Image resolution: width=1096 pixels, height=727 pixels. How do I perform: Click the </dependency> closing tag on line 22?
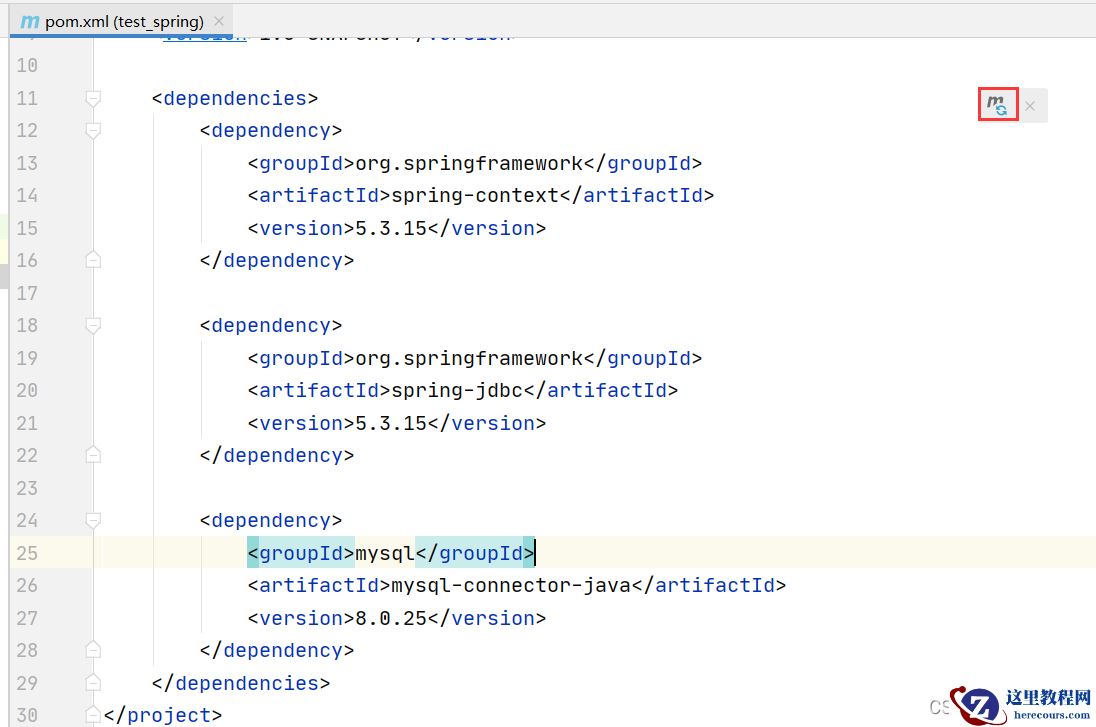(x=277, y=455)
